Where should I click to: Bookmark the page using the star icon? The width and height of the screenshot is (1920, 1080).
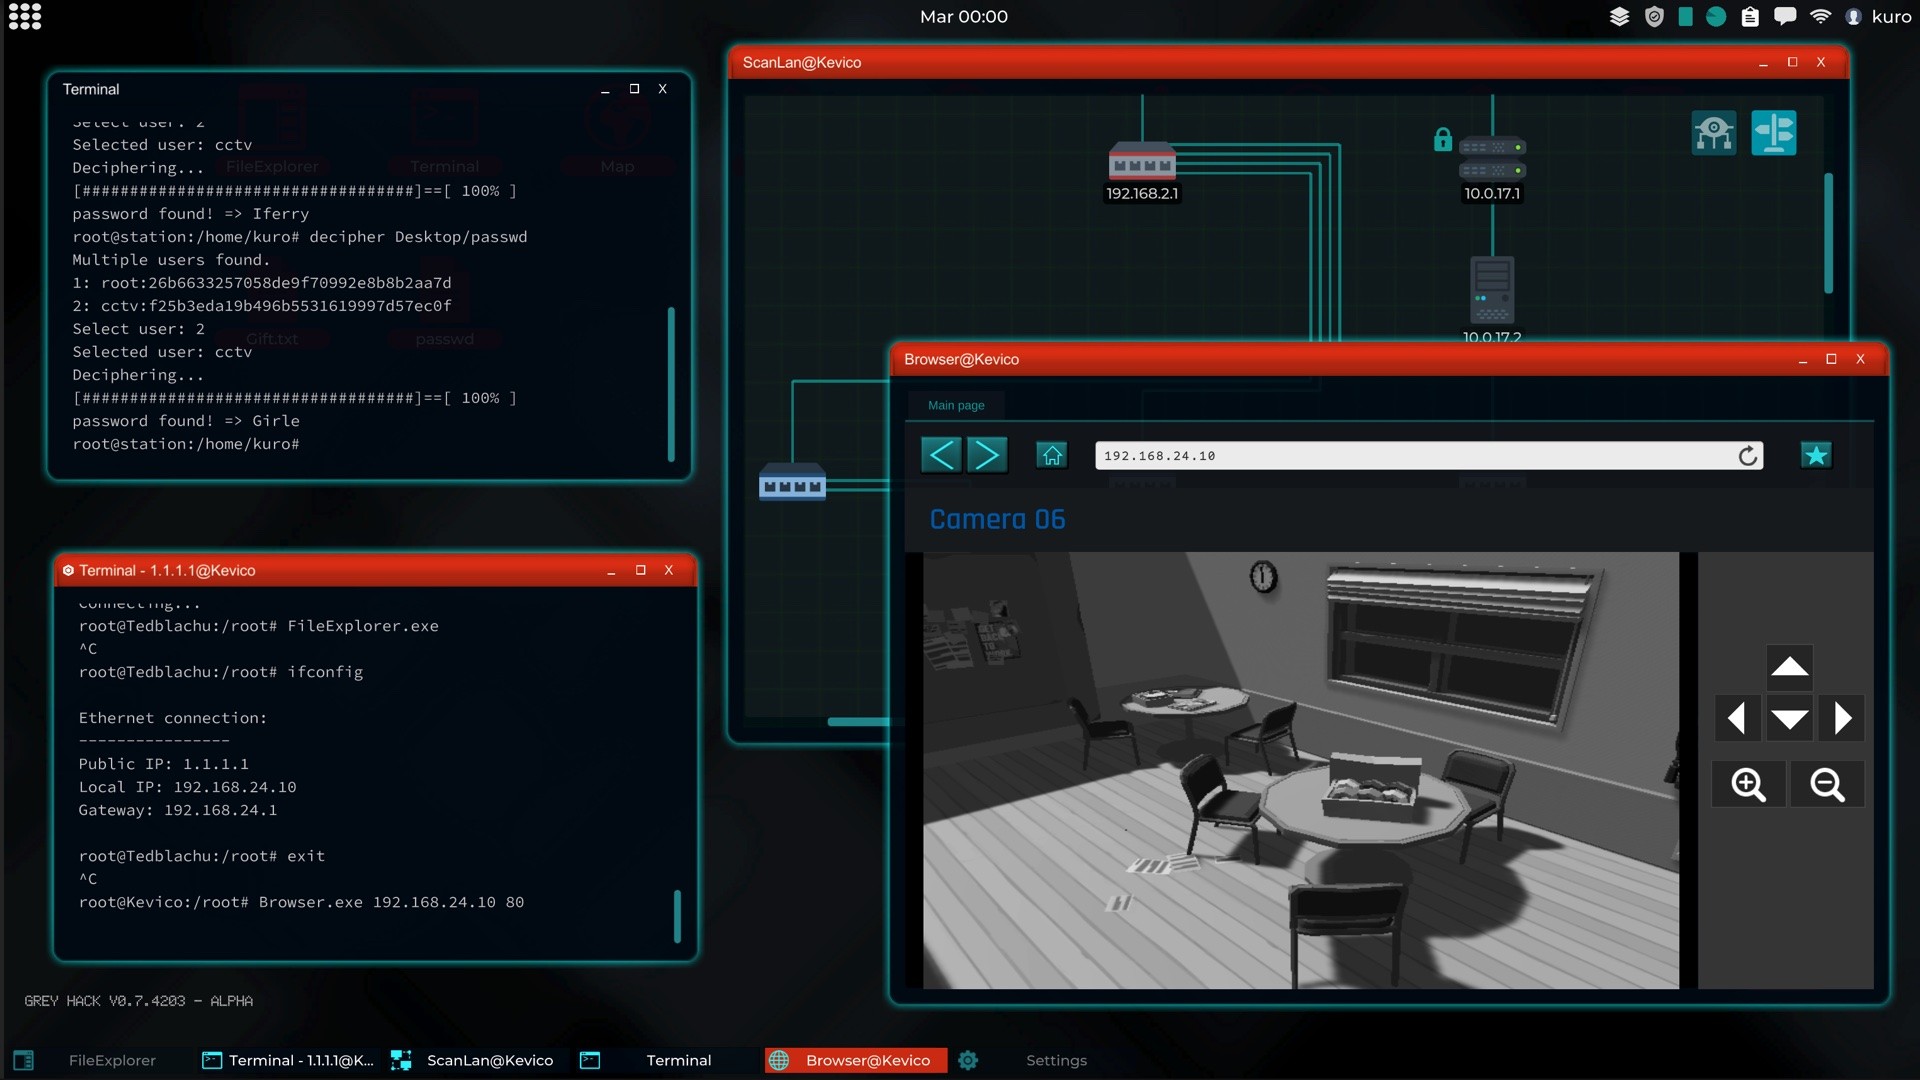point(1816,454)
